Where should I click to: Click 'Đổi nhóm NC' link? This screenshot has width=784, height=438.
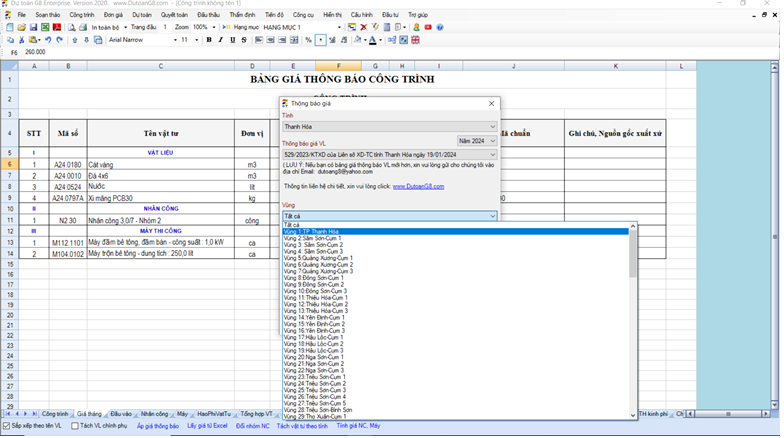[x=254, y=428]
